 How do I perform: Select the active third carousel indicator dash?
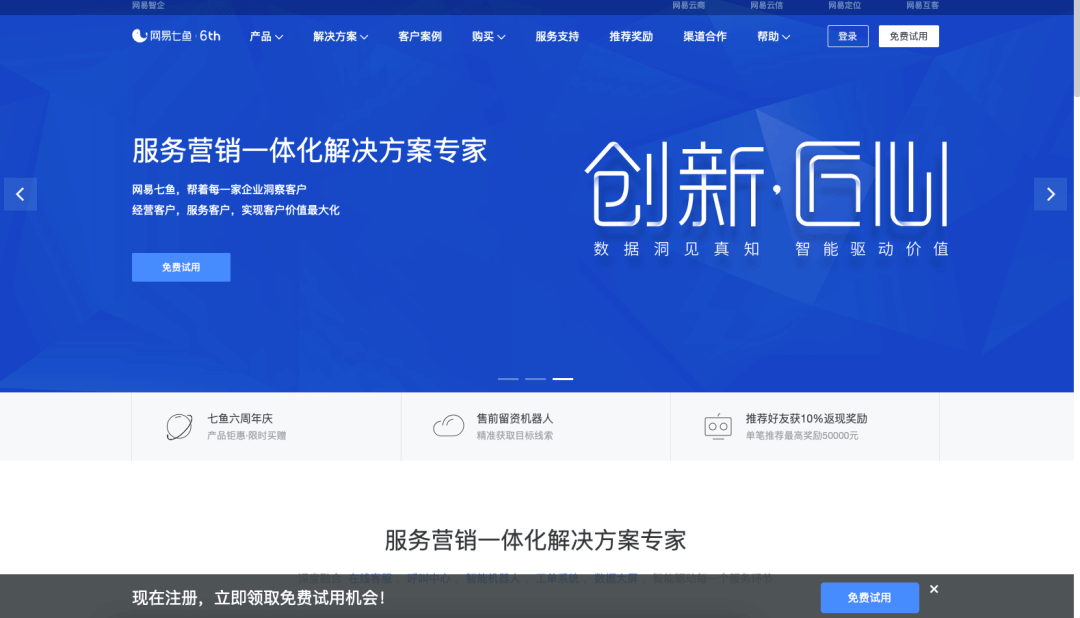tap(563, 379)
